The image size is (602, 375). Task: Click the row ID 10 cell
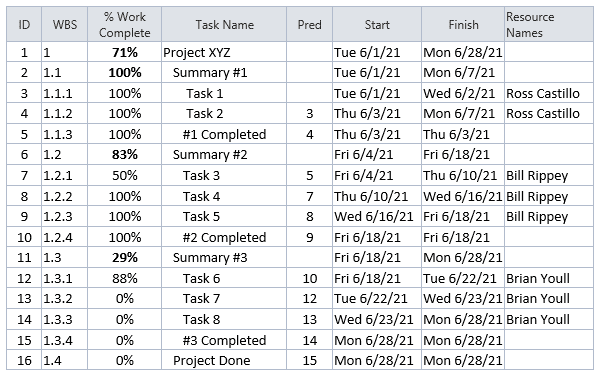tap(24, 237)
